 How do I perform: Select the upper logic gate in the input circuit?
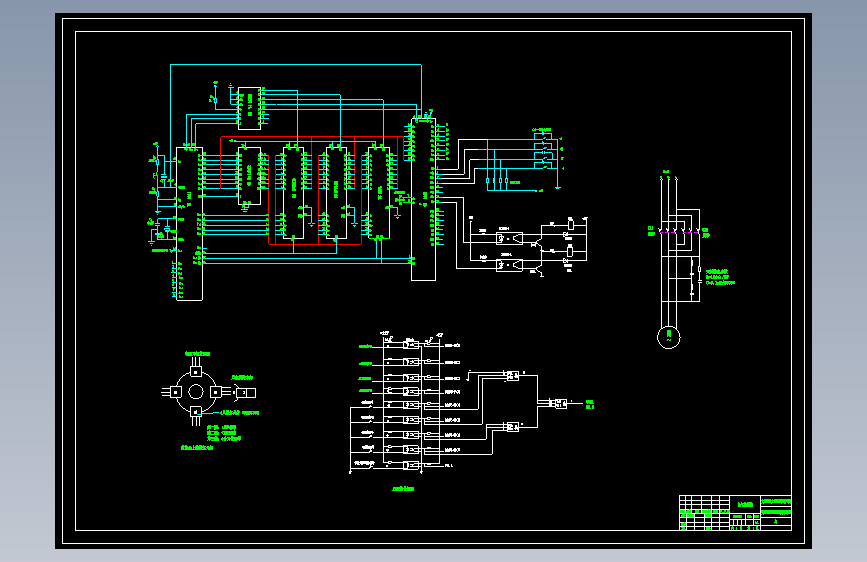[x=513, y=376]
